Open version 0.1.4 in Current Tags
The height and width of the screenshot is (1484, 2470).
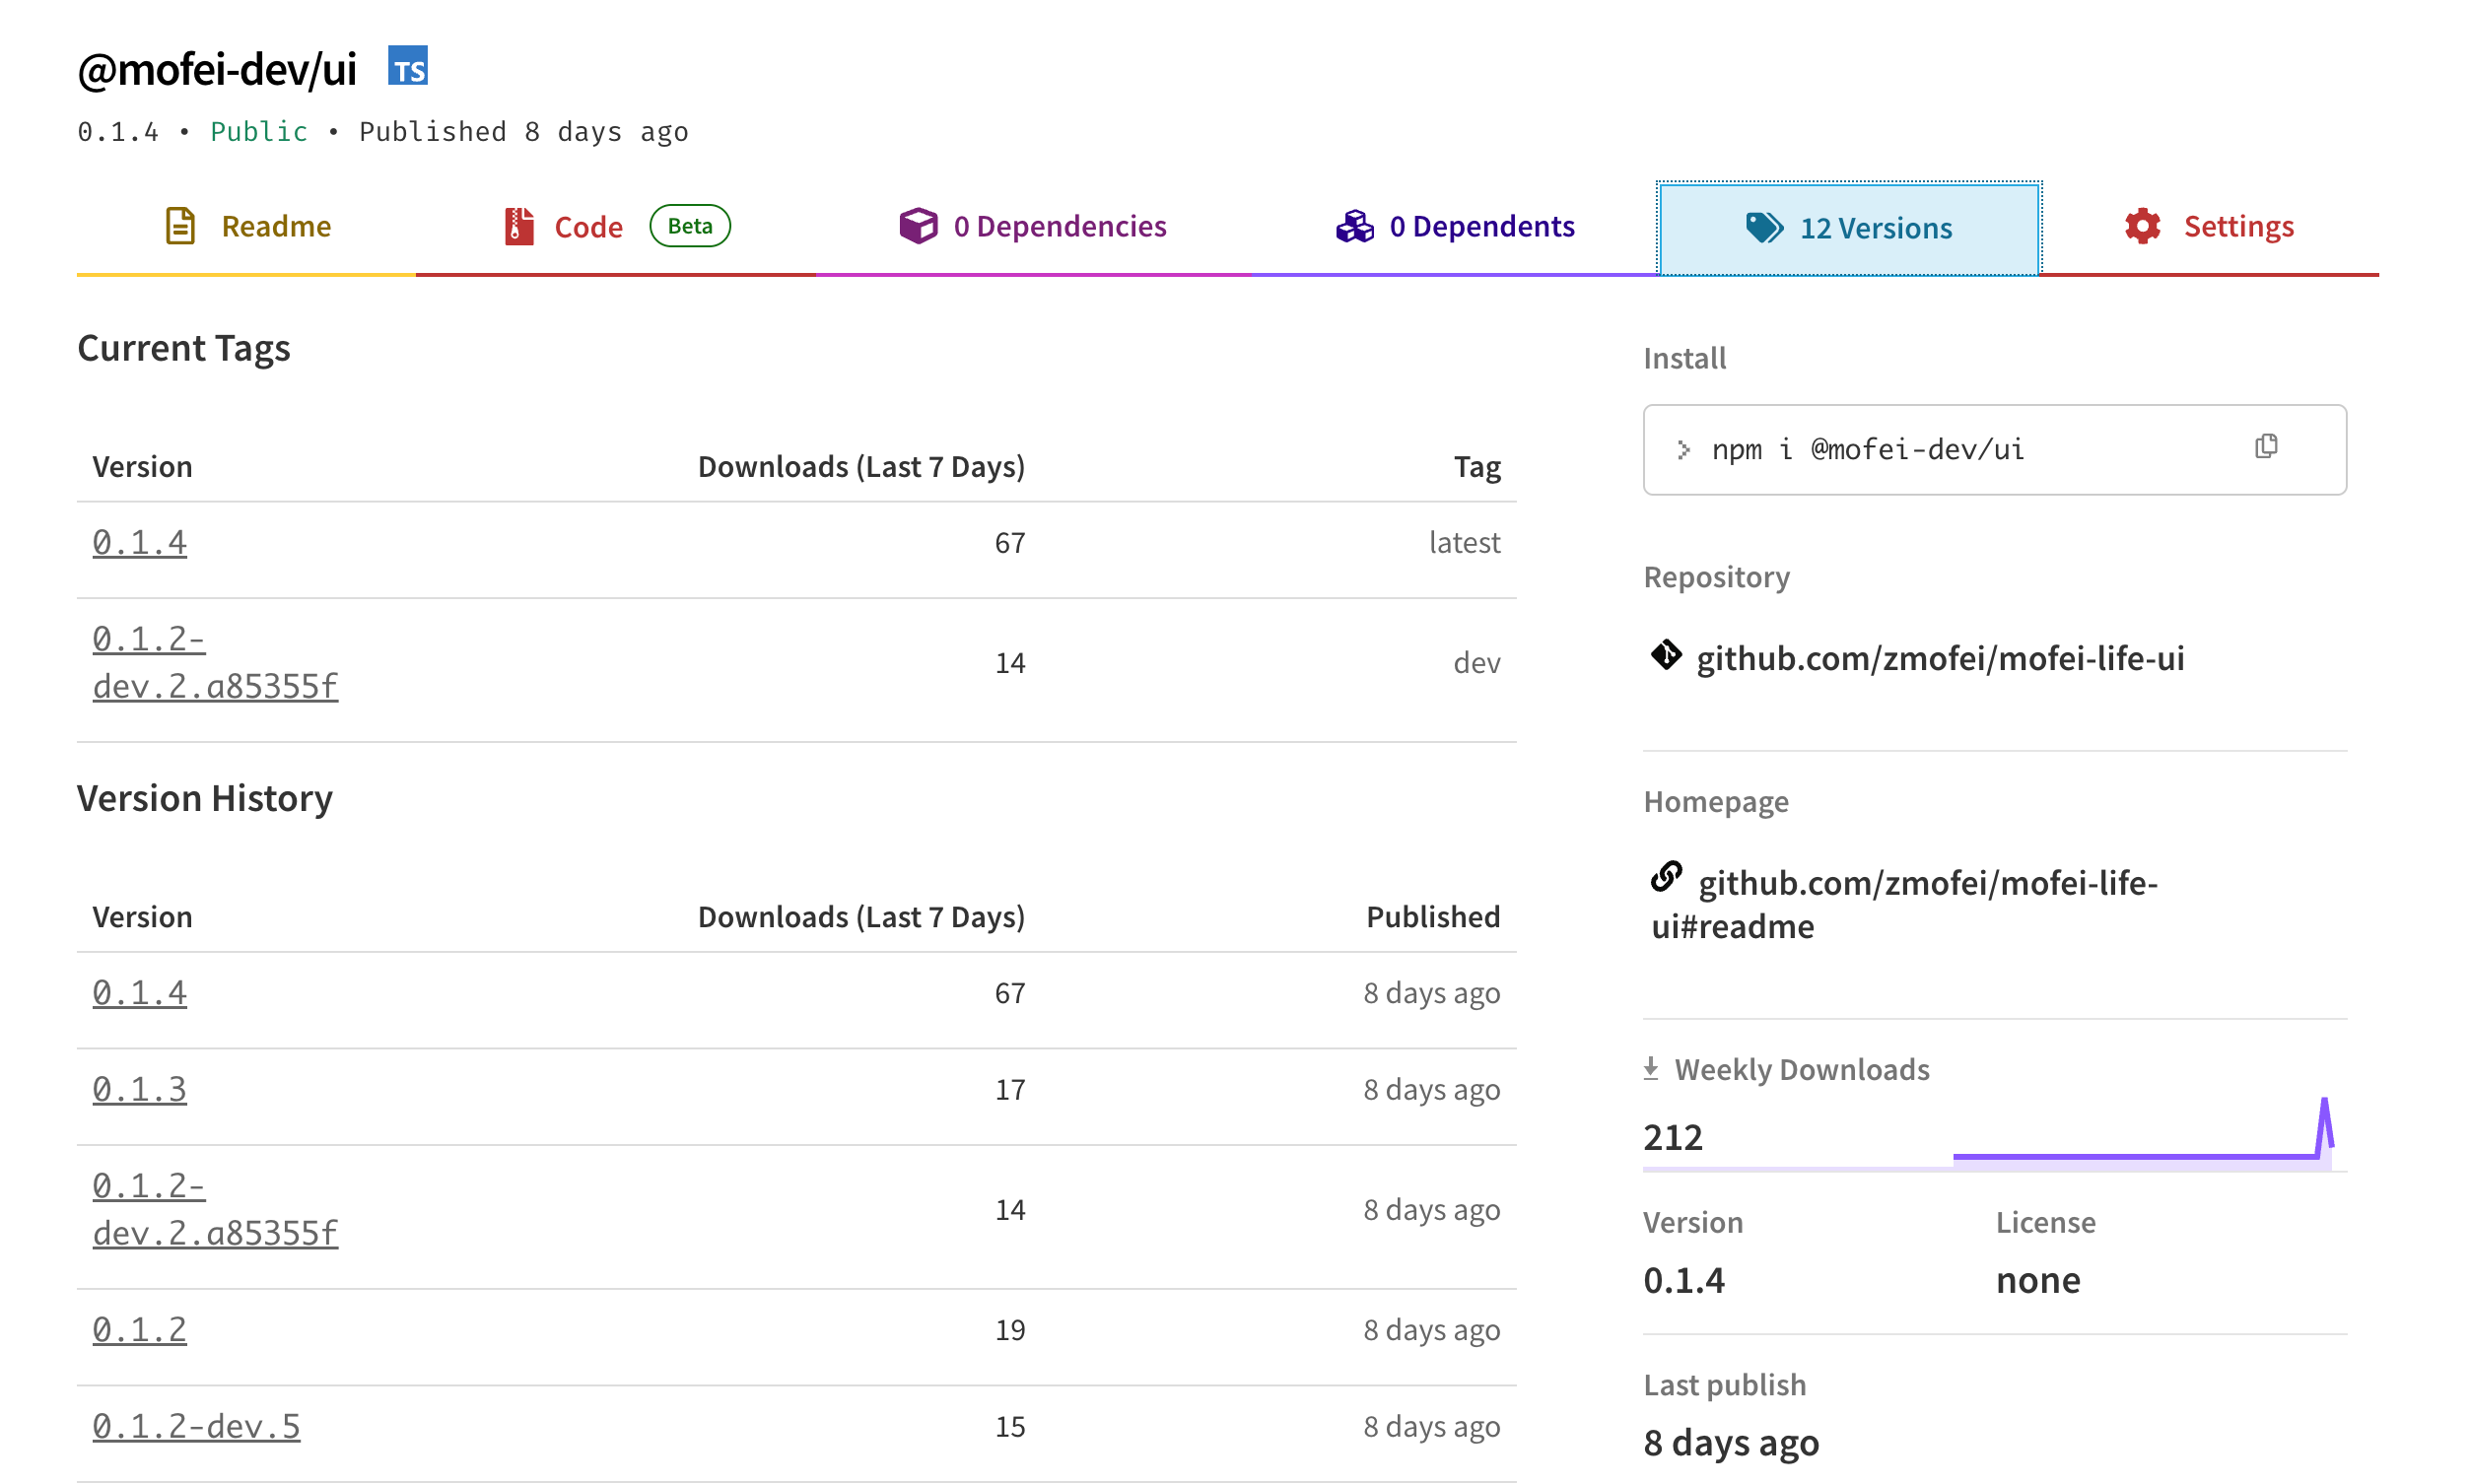point(140,543)
